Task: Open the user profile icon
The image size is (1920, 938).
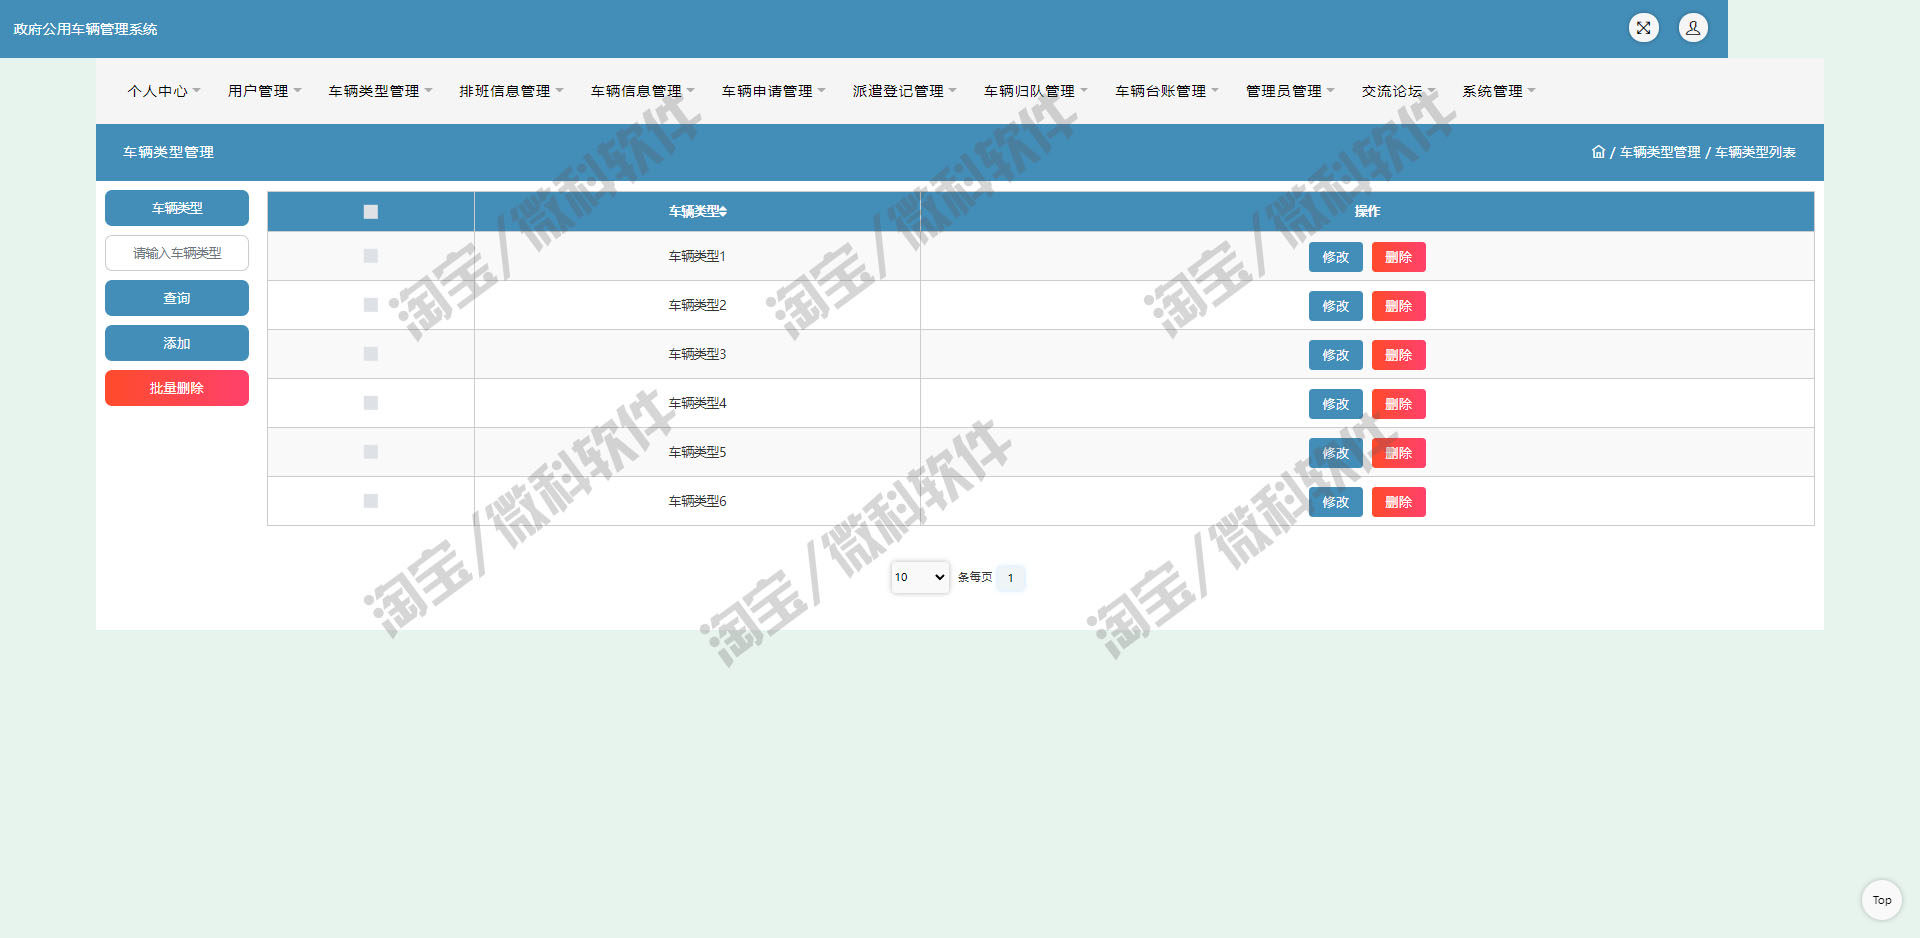Action: [1693, 28]
